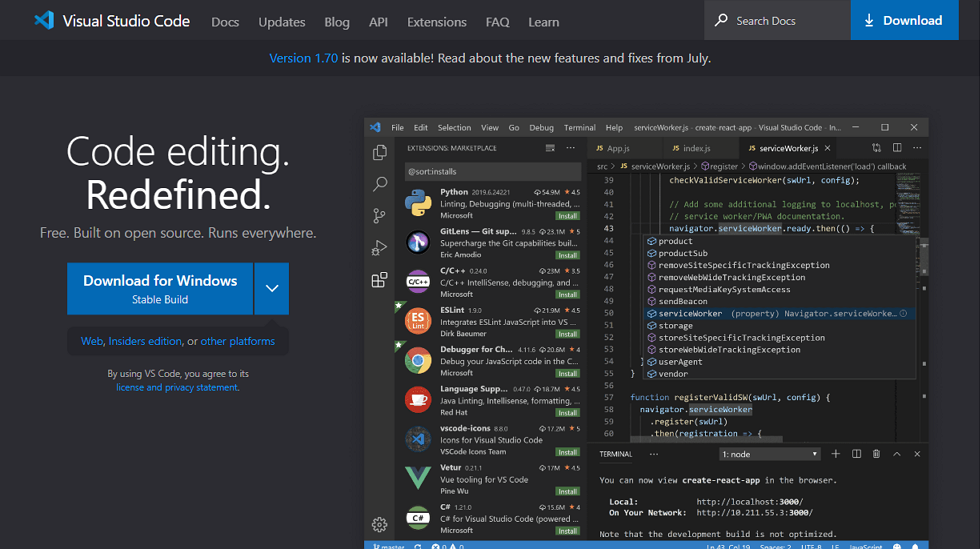Open the Selection menu in VS Code
This screenshot has width=980, height=549.
tap(454, 128)
